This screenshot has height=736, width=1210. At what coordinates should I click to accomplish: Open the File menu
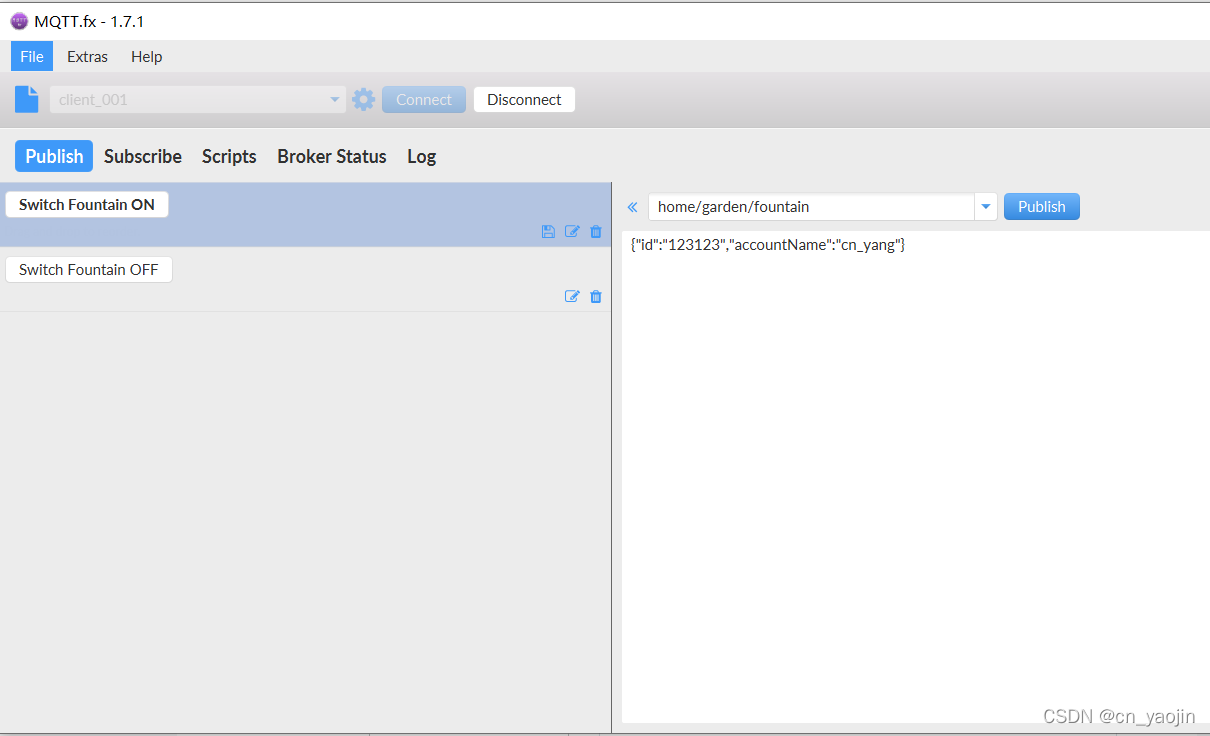tap(32, 57)
